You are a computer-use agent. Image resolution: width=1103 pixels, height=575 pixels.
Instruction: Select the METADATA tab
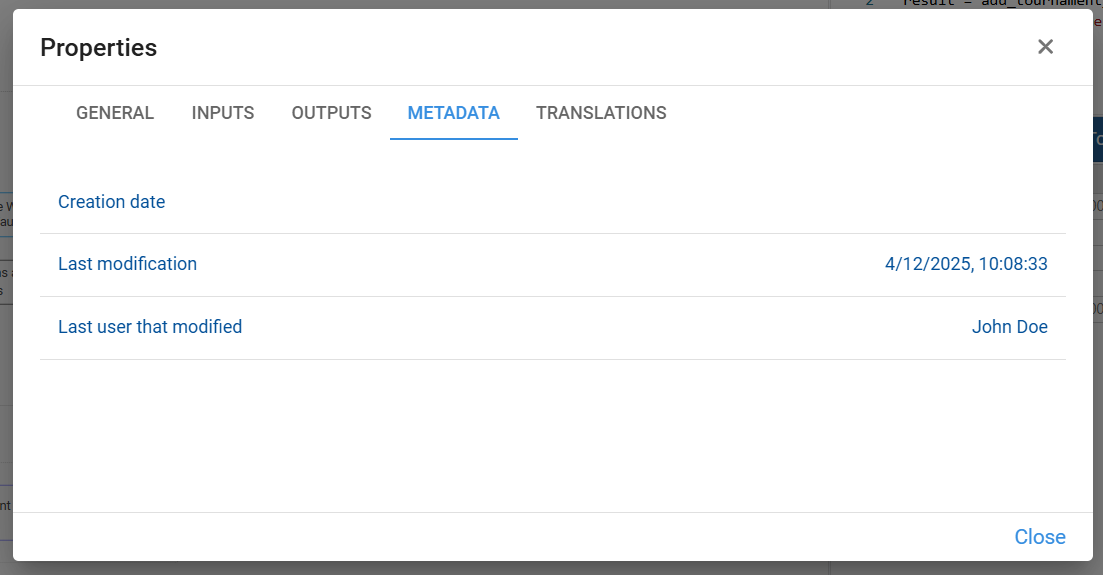[x=453, y=113]
